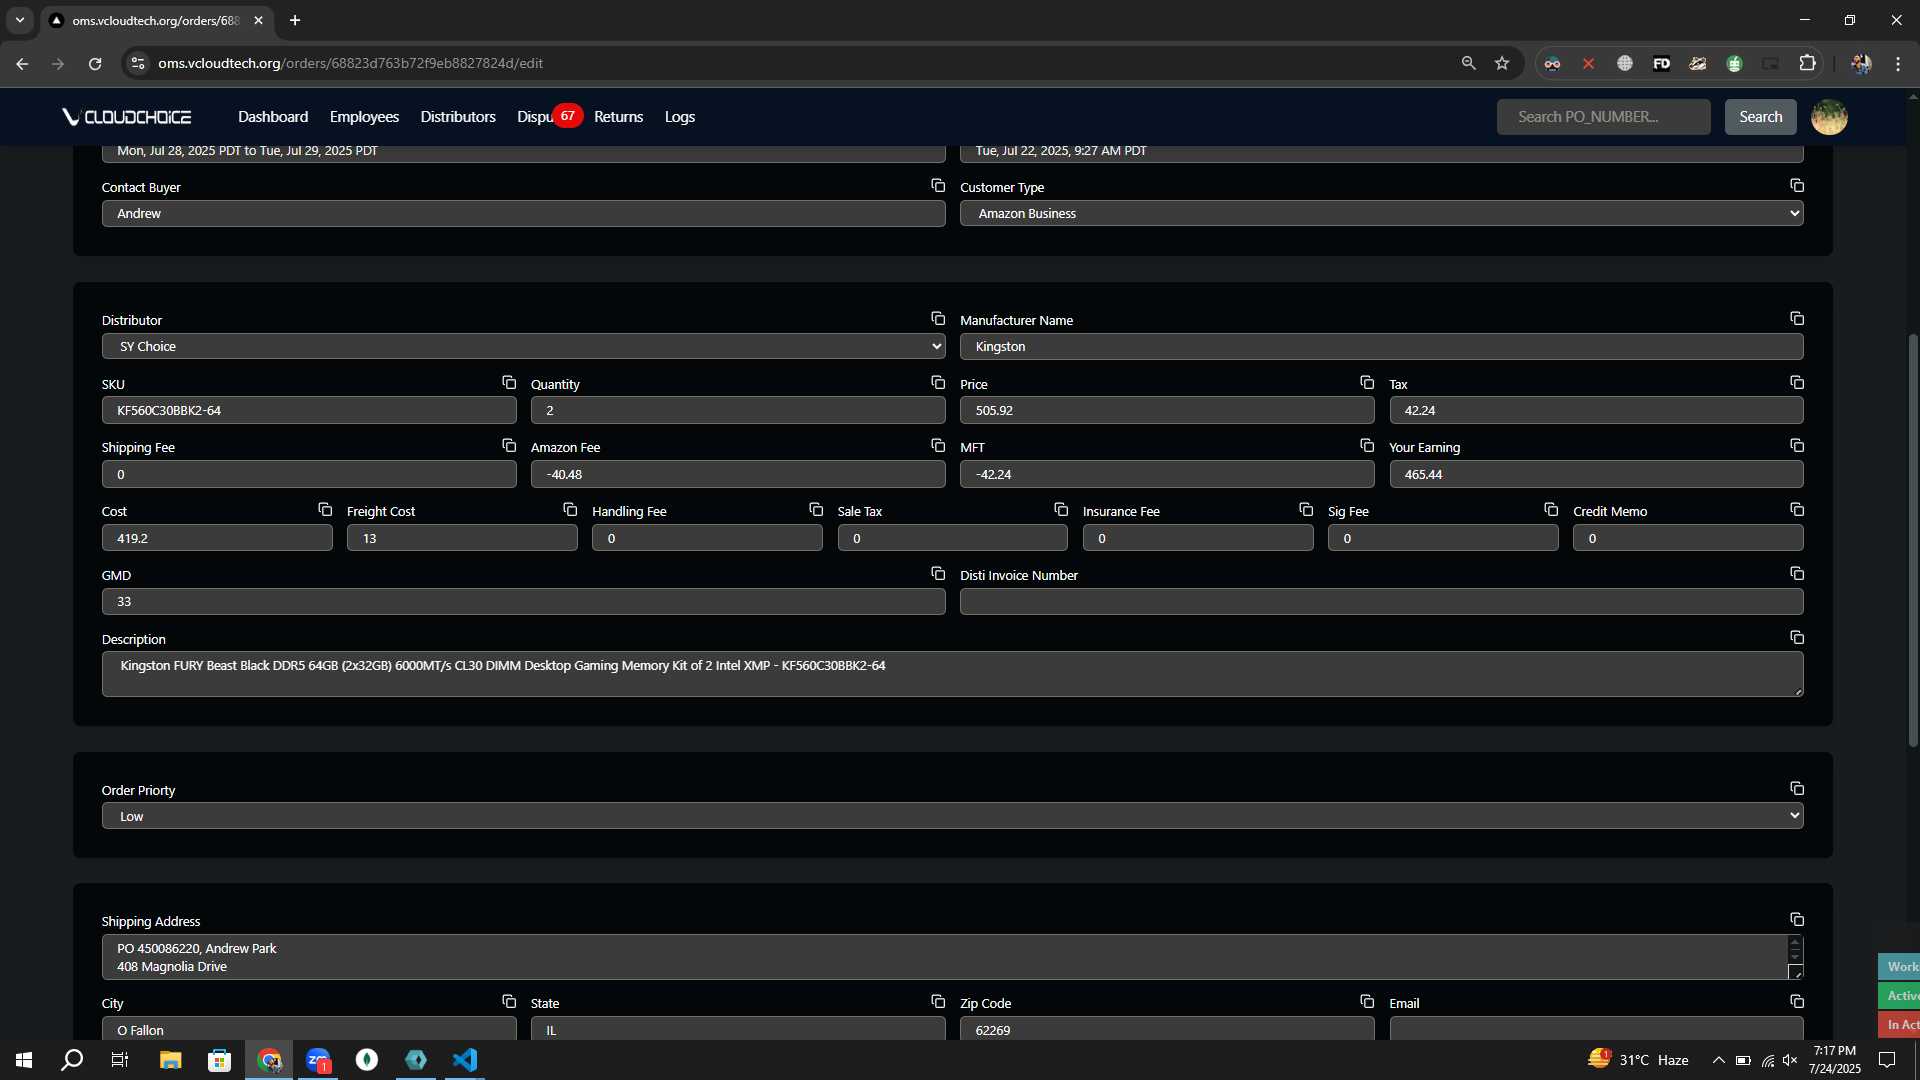Viewport: 1920px width, 1080px height.
Task: Copy the Sig Fee value
Action: pos(1550,510)
